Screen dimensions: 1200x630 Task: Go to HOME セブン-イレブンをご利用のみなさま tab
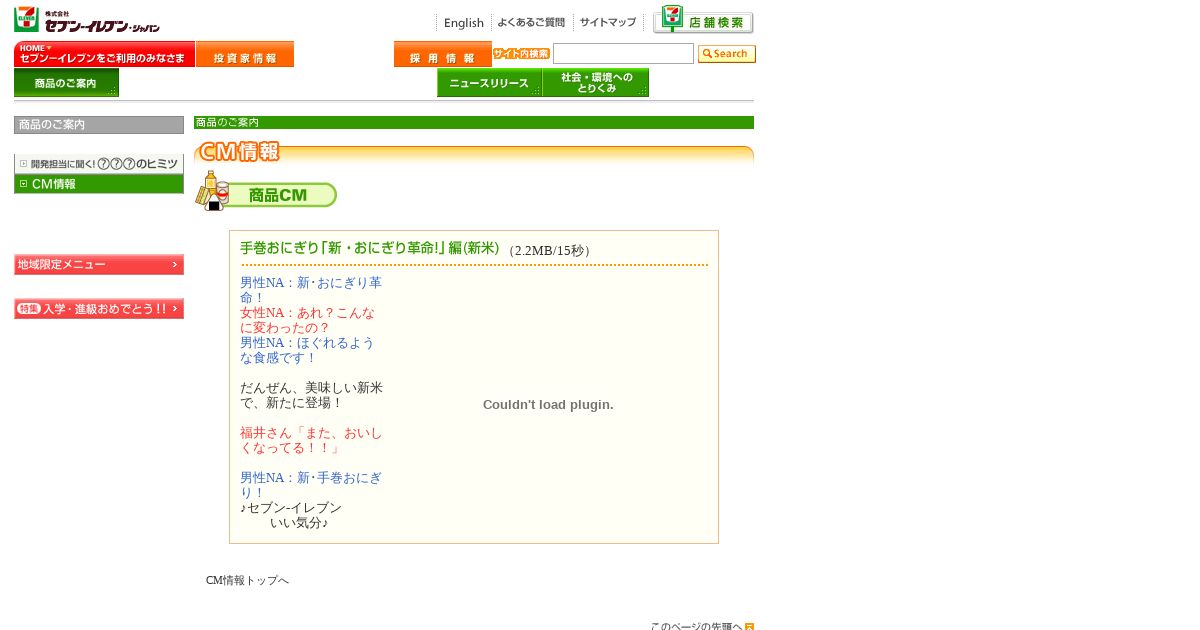coord(104,54)
